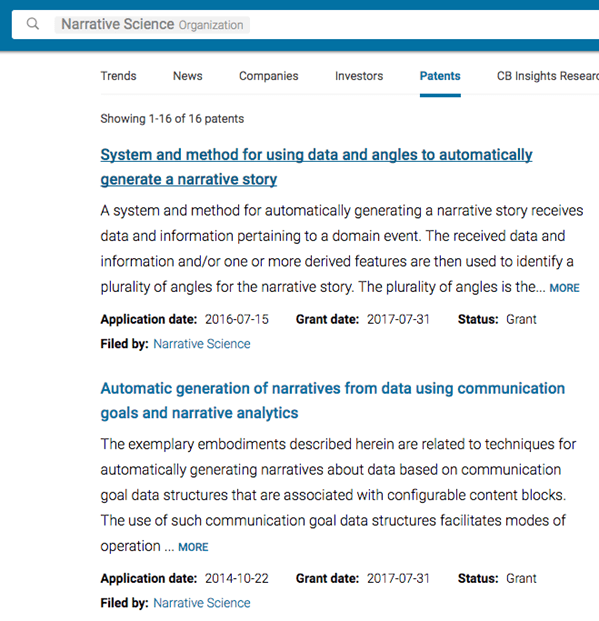599x621 pixels.
Task: Expand the first patent abstract with MORE
Action: point(564,288)
